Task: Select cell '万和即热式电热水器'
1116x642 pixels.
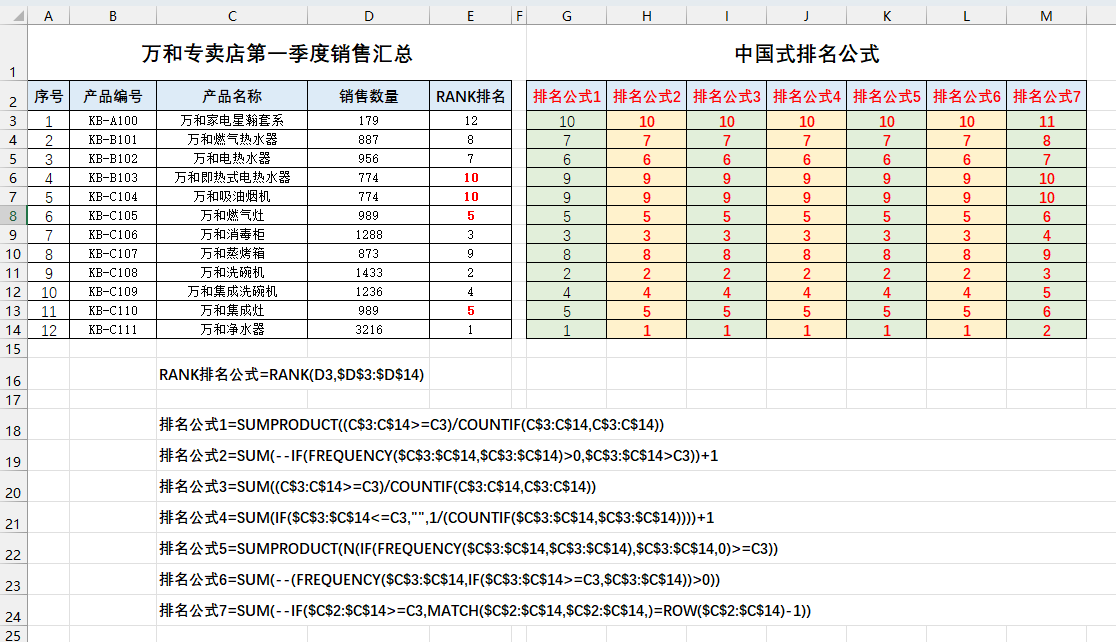Action: pyautogui.click(x=232, y=177)
